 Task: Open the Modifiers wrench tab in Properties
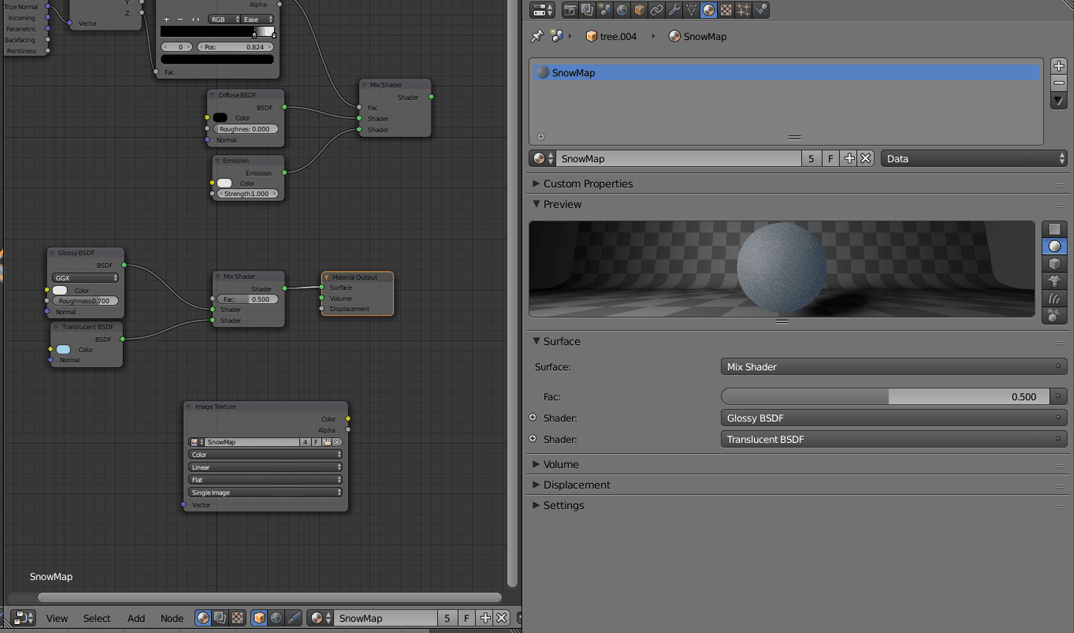point(674,10)
